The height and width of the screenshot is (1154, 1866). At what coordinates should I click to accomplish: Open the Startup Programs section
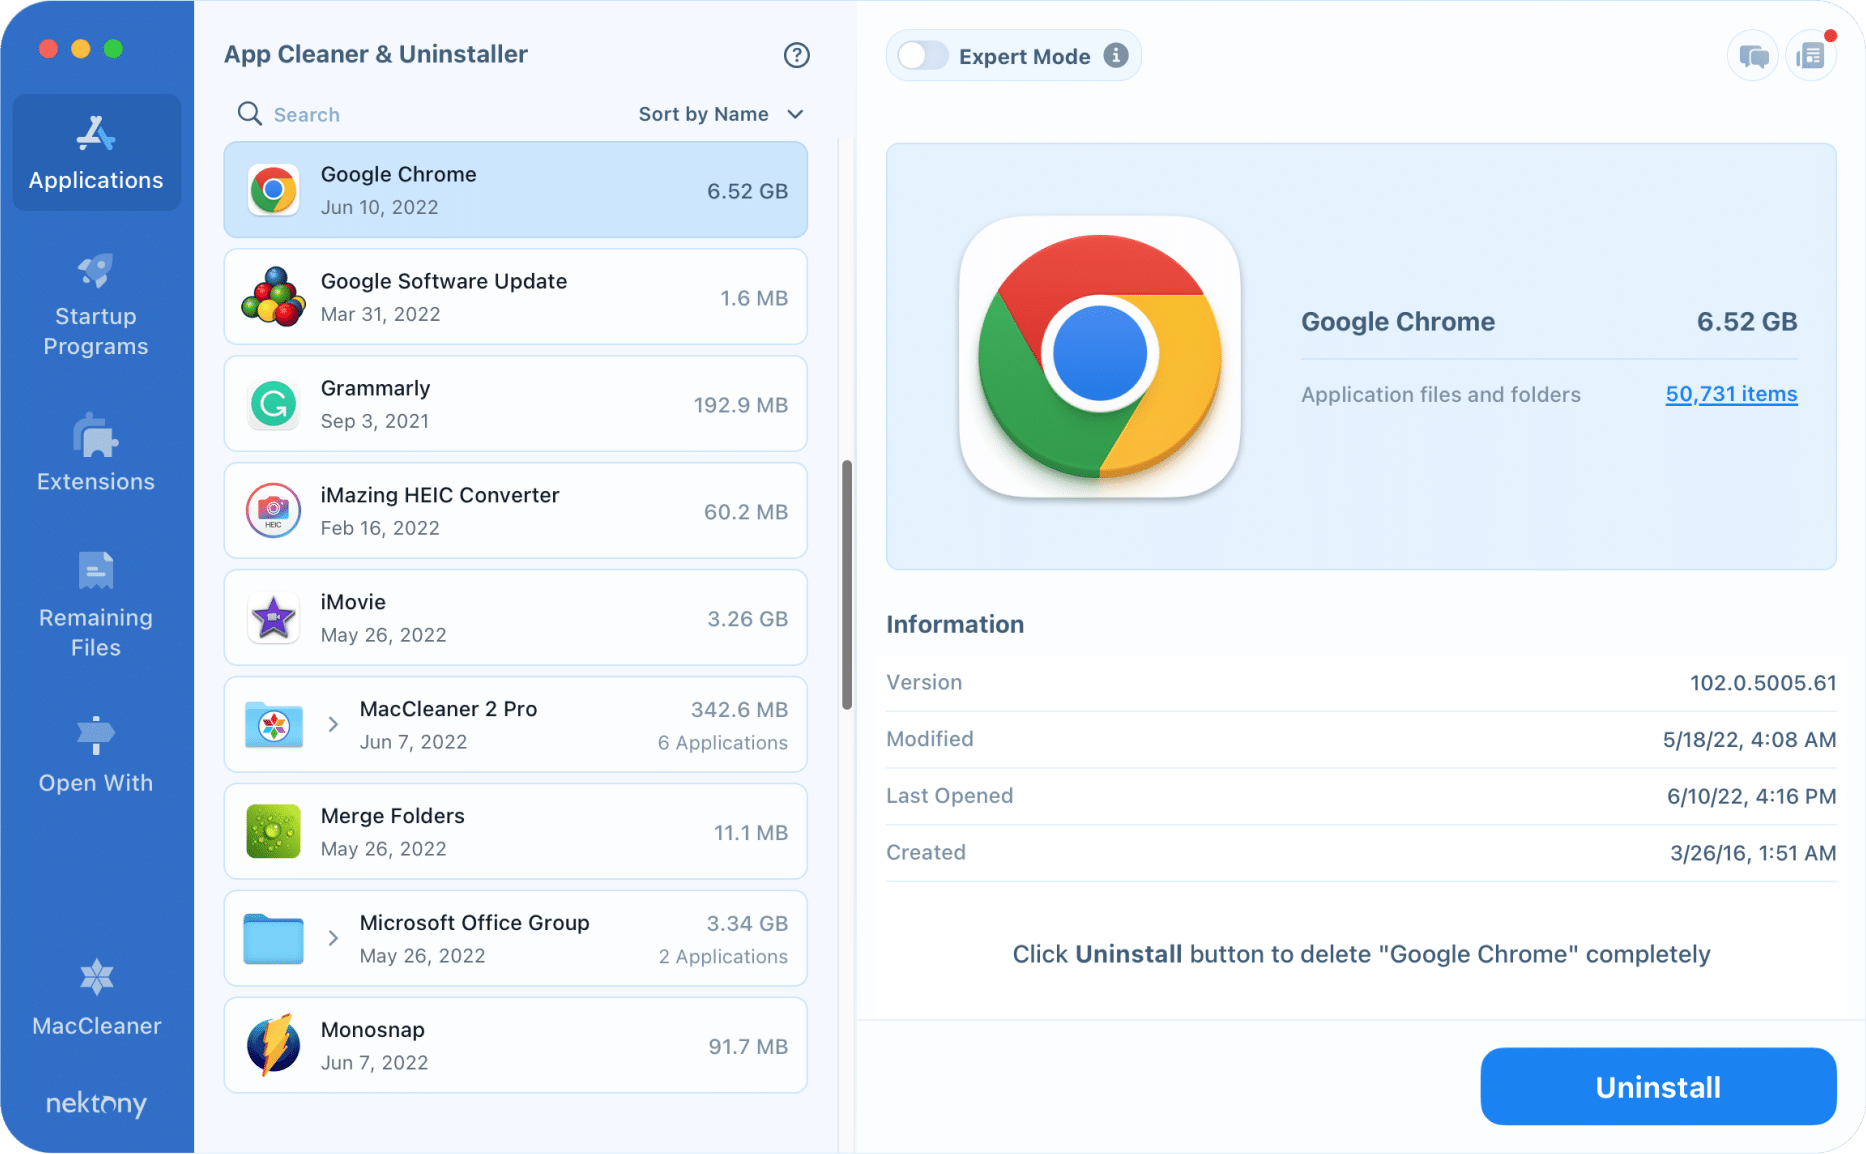(96, 305)
